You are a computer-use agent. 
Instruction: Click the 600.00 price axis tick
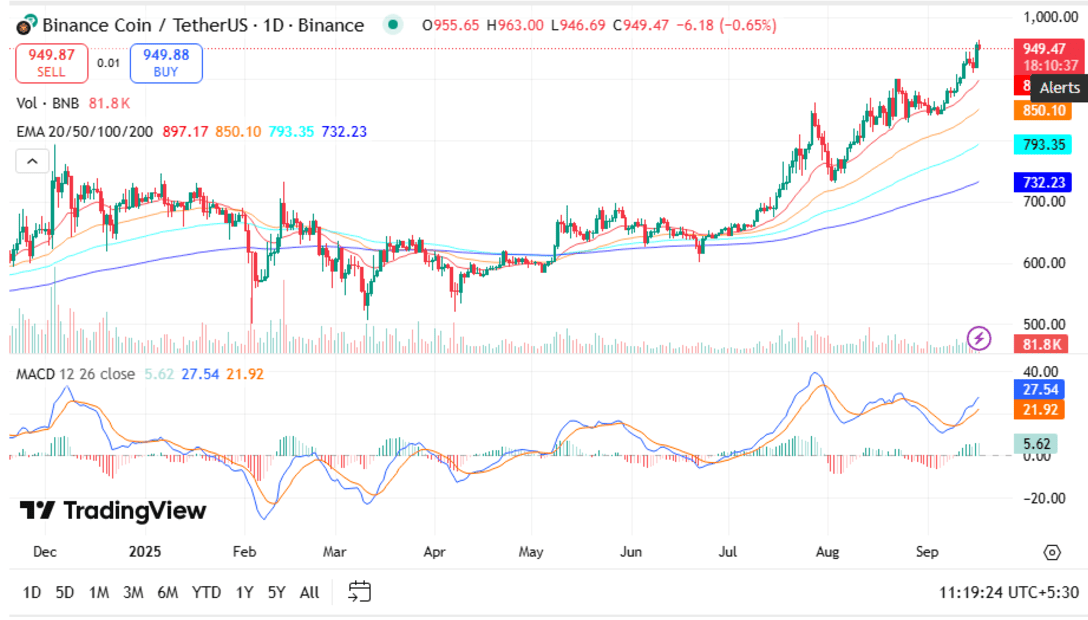click(x=1044, y=263)
